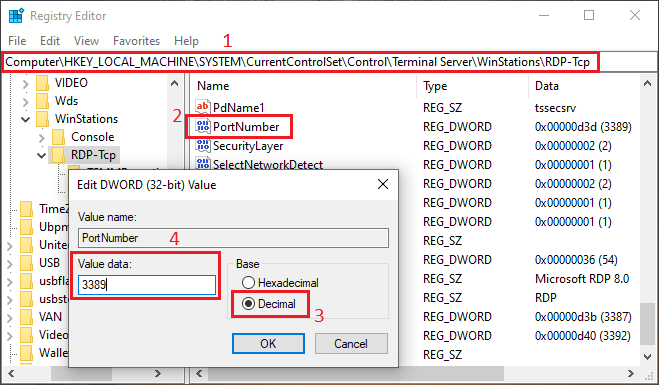Click the data tssecsrv
The image size is (659, 385).
555,108
